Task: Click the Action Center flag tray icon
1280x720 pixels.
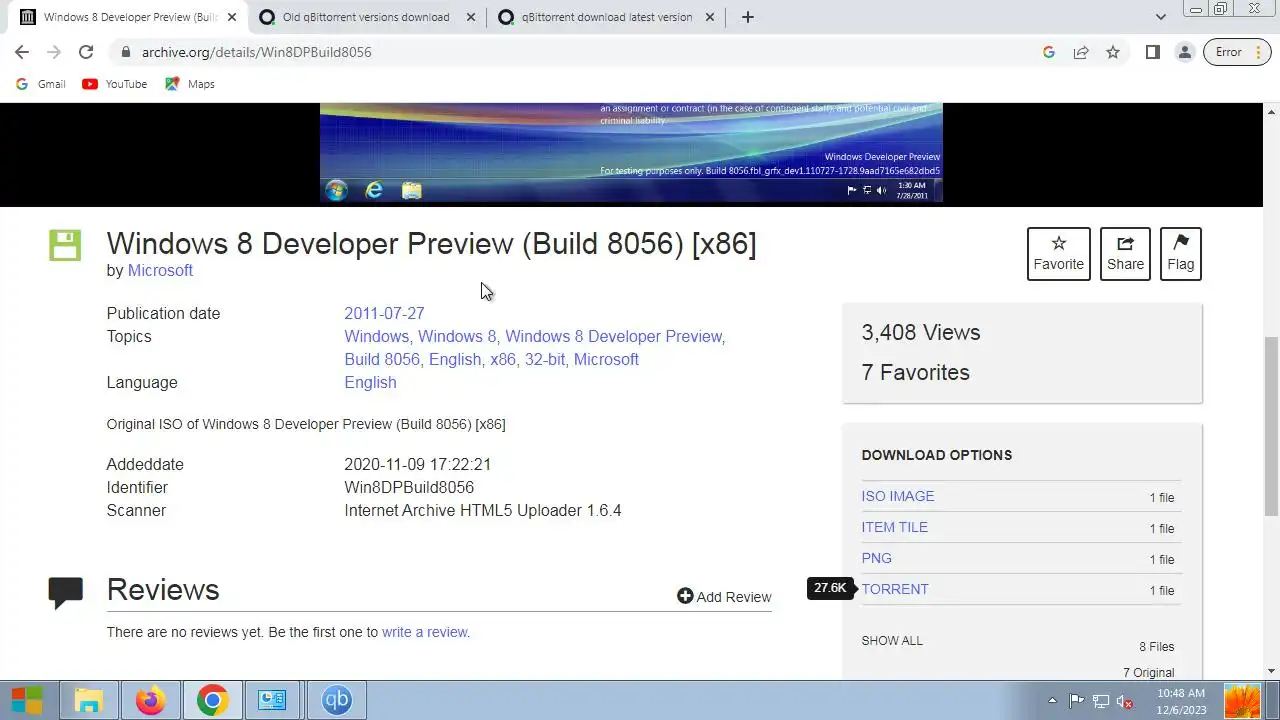Action: [x=1076, y=701]
